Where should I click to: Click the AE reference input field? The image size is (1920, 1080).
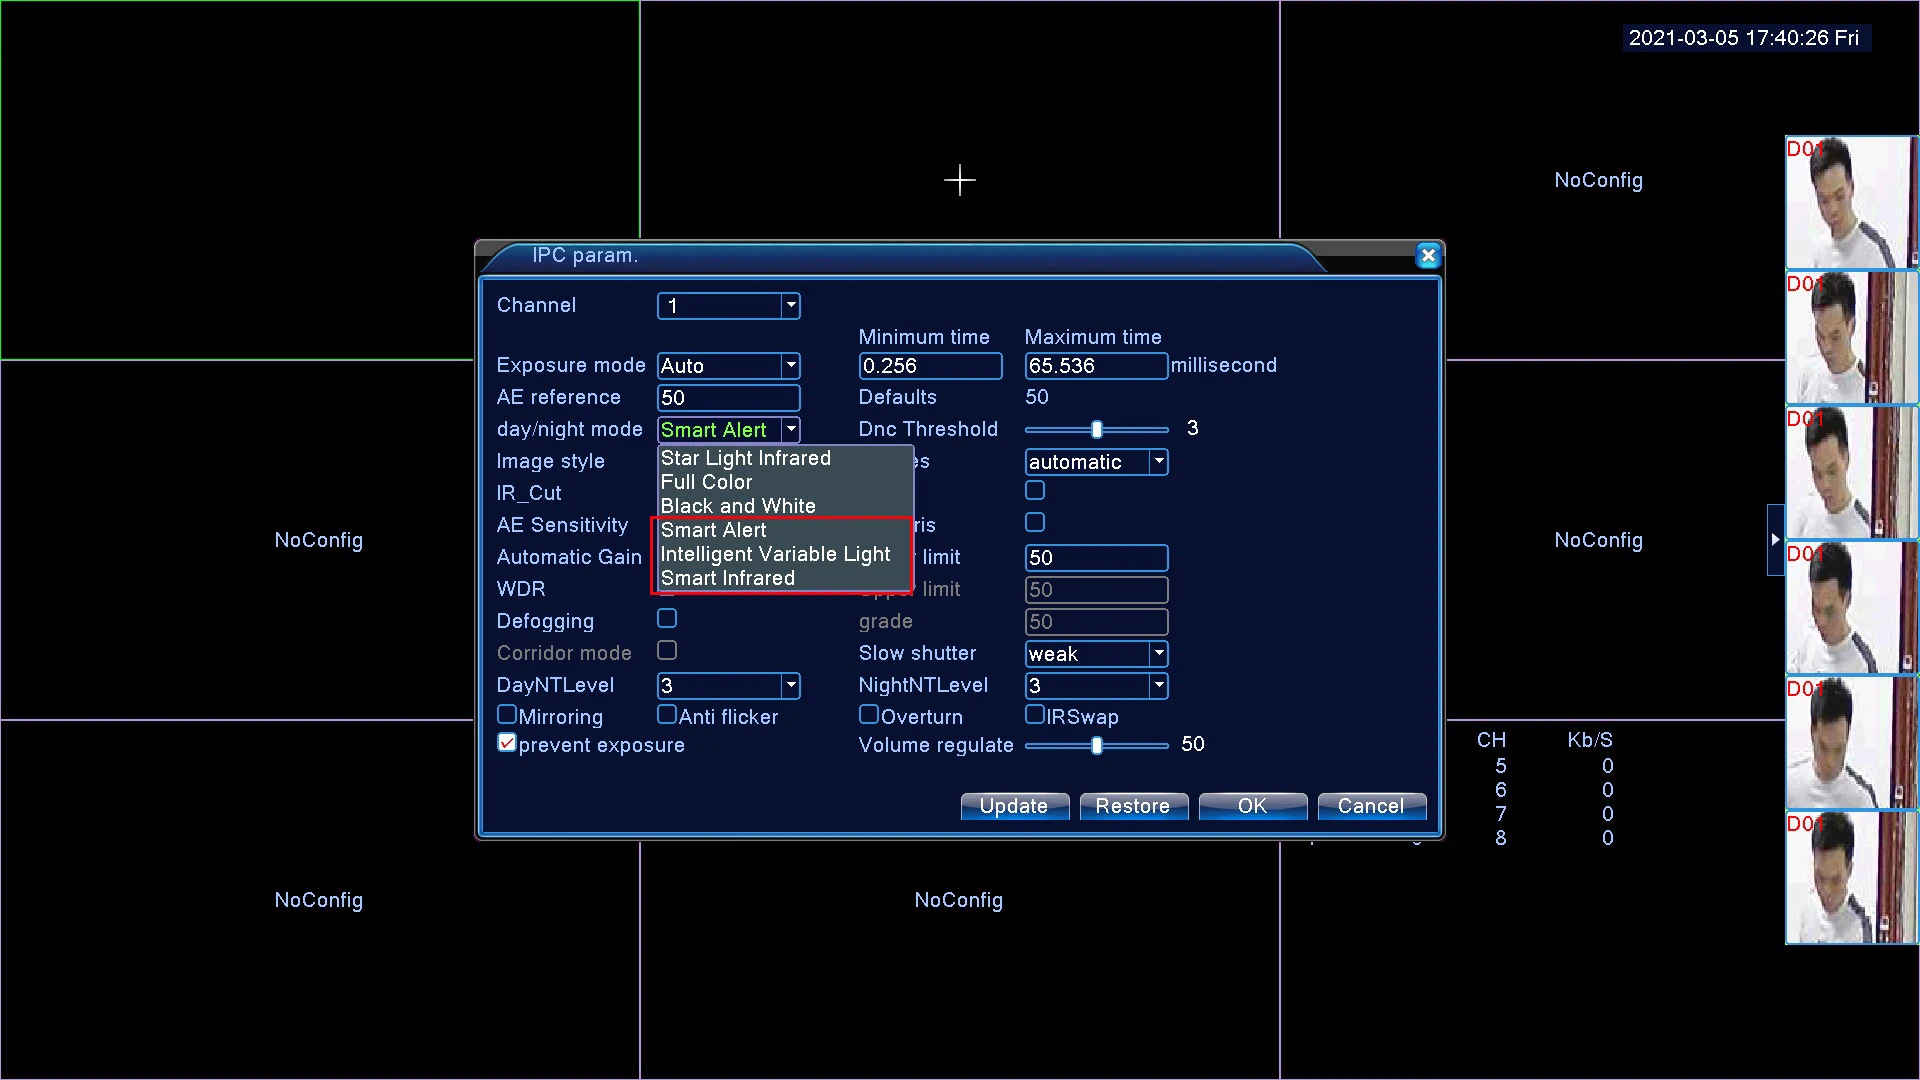728,398
